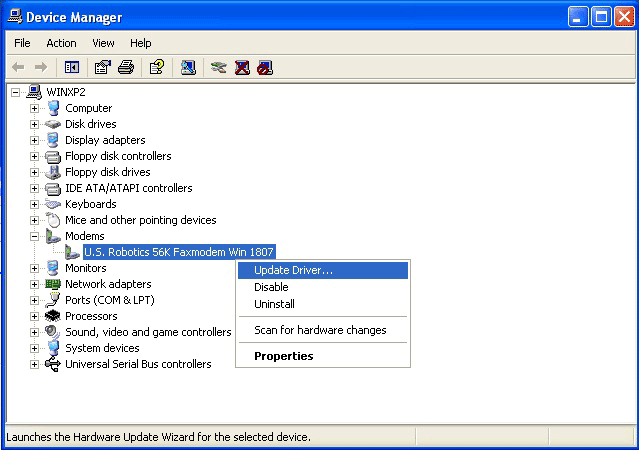Open Help from the toolbar icon

coord(156,67)
